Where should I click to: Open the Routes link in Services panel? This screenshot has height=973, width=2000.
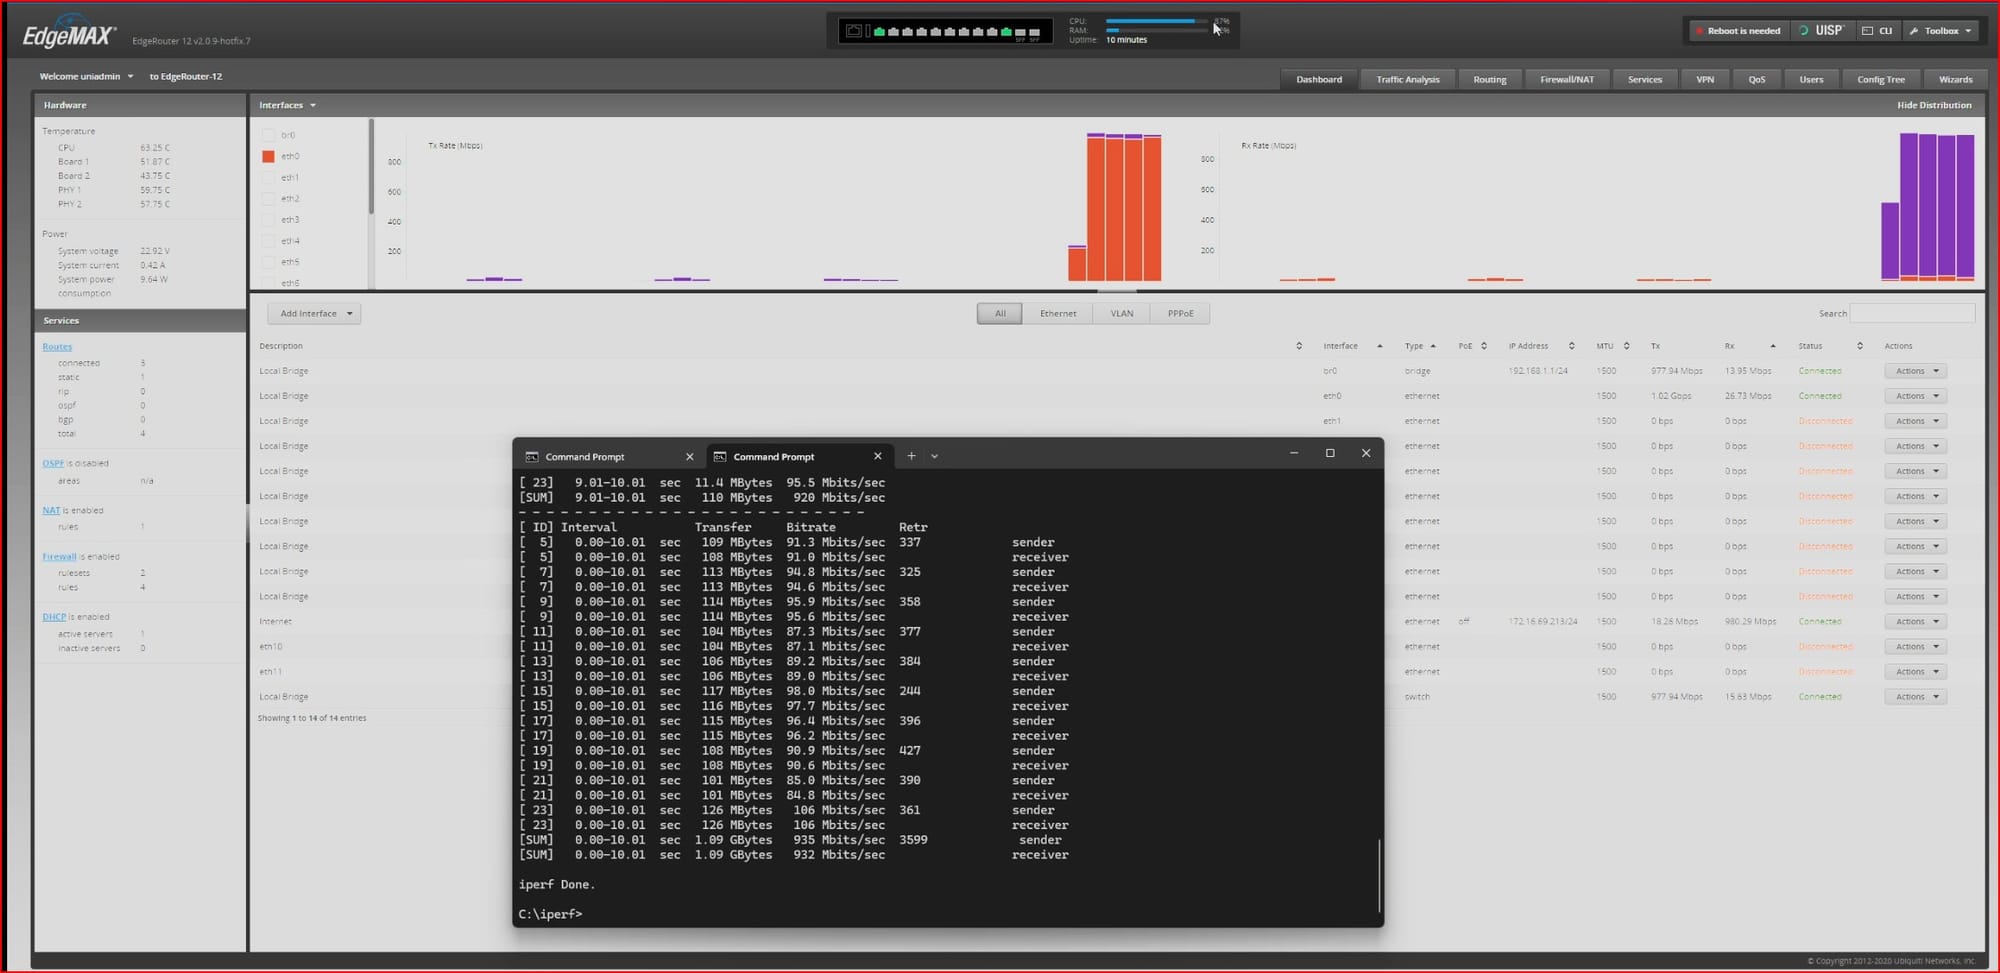point(56,346)
